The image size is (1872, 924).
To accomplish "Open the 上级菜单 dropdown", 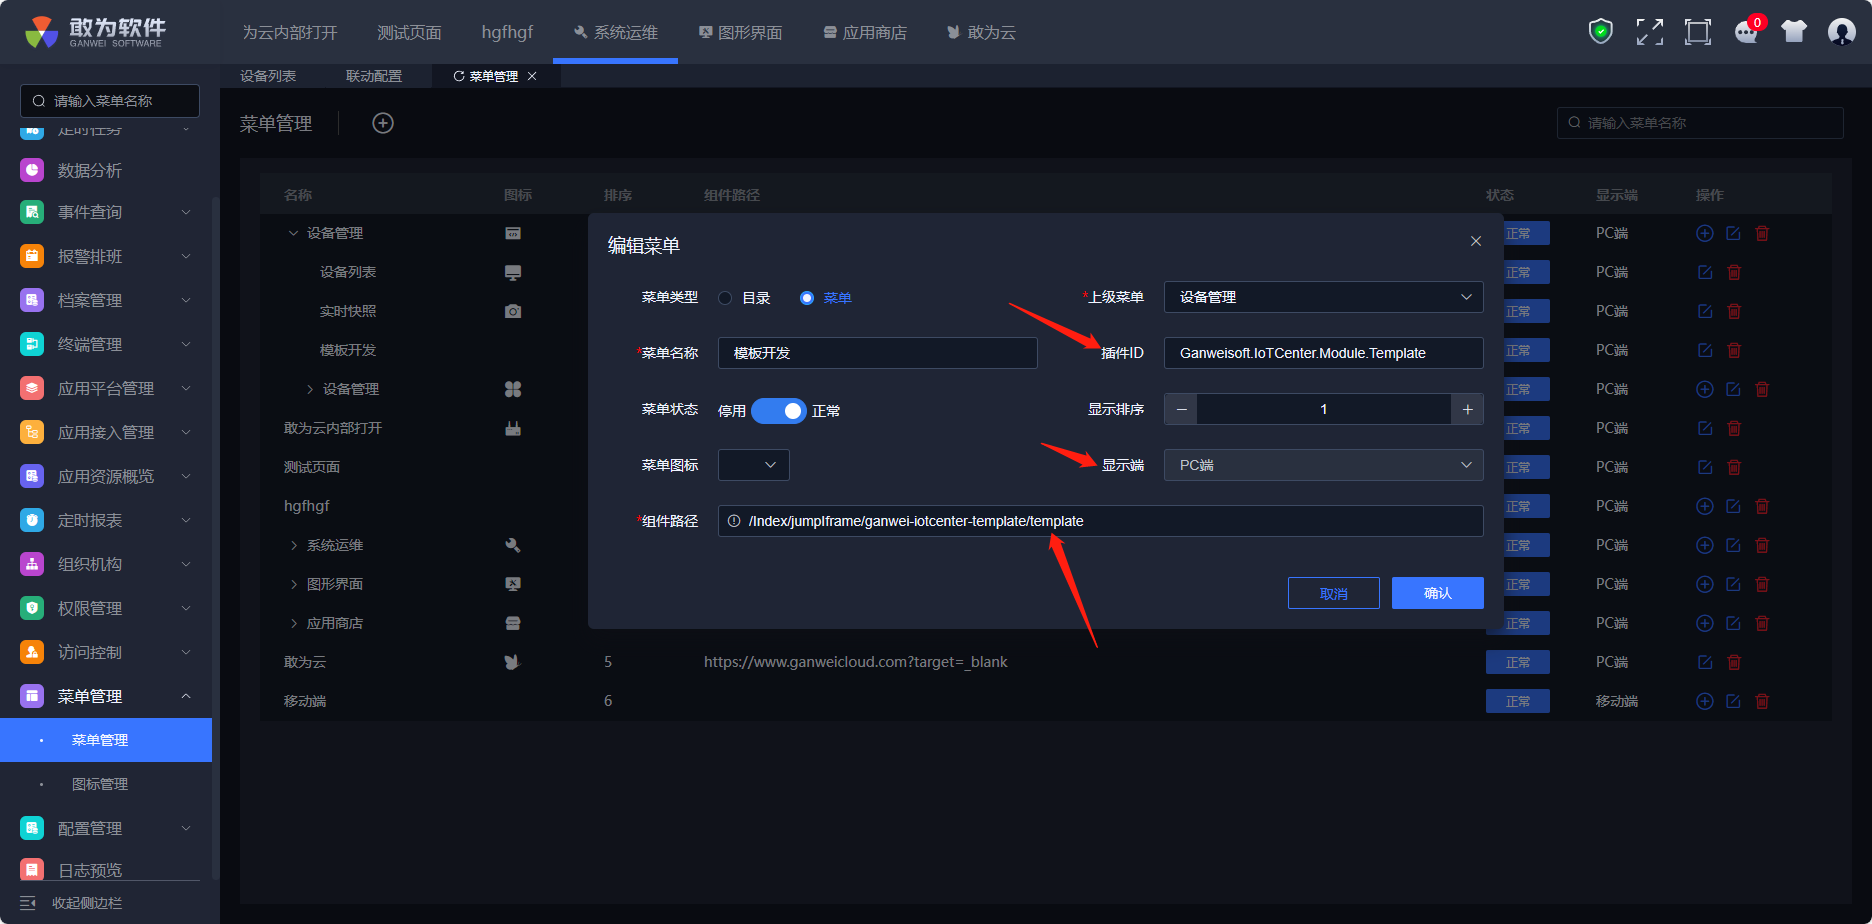I will click(1322, 297).
